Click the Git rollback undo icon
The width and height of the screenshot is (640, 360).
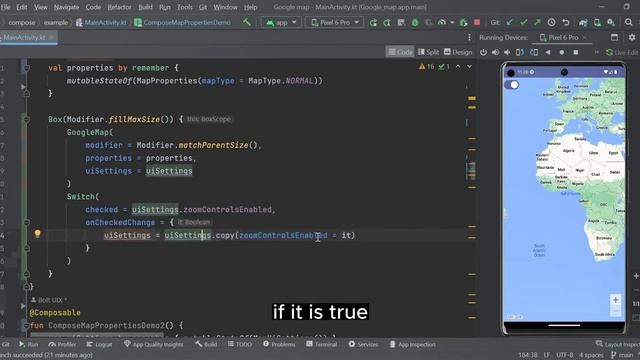(566, 22)
